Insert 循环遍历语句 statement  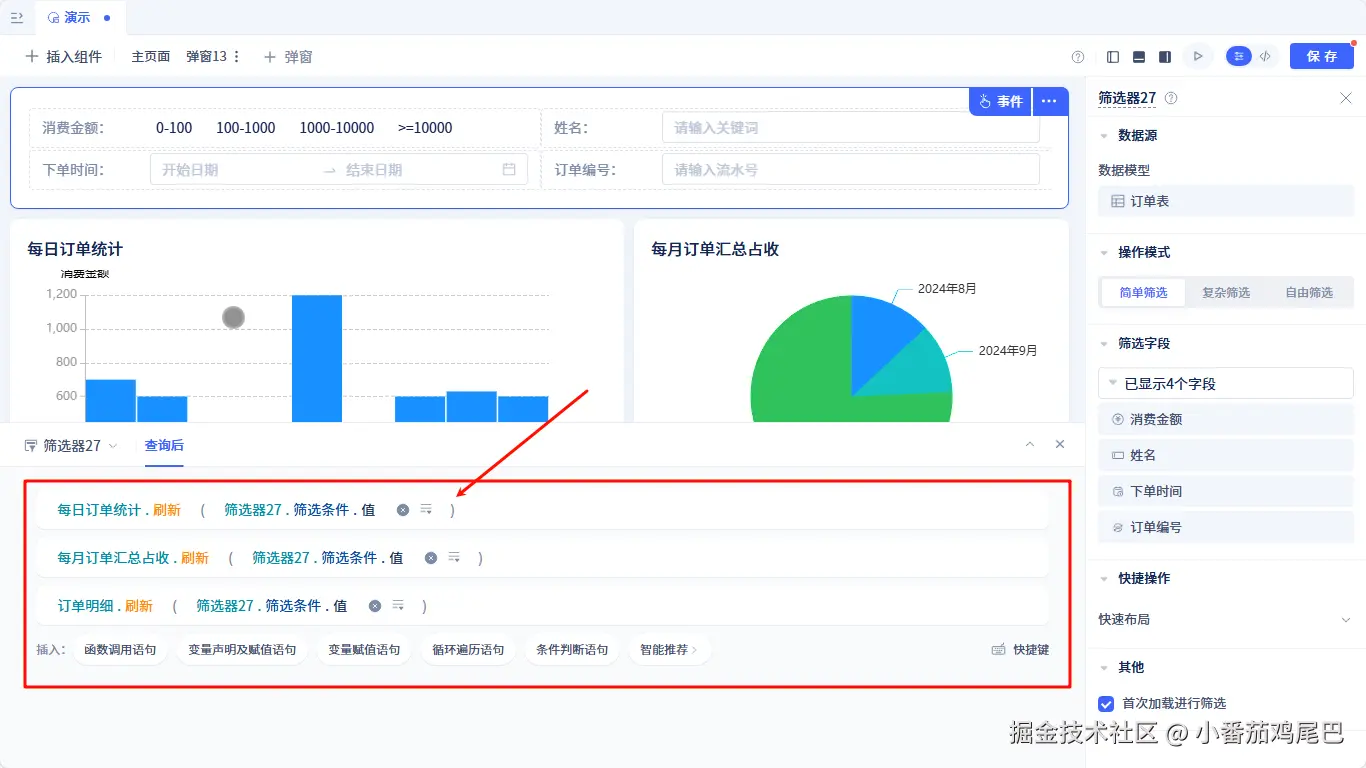click(x=468, y=650)
